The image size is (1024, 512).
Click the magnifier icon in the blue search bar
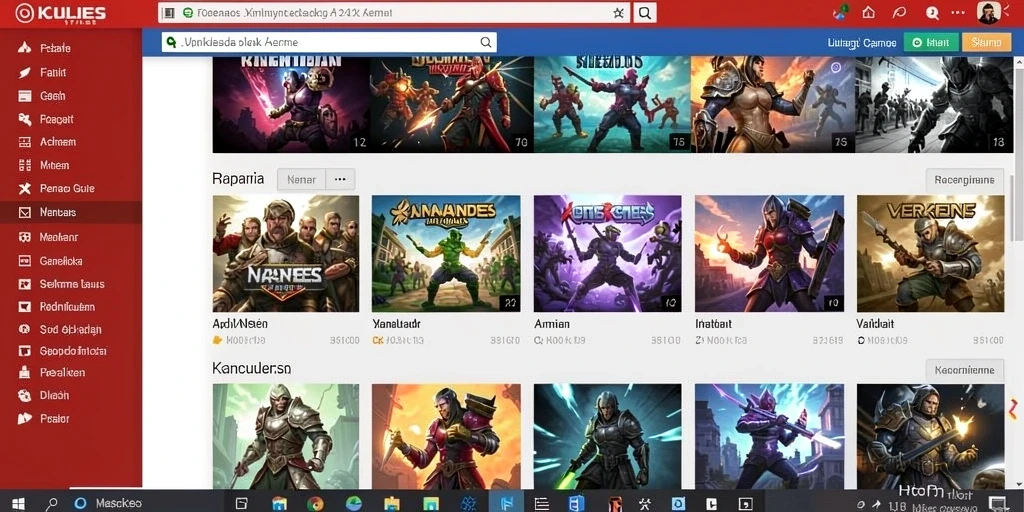click(486, 42)
